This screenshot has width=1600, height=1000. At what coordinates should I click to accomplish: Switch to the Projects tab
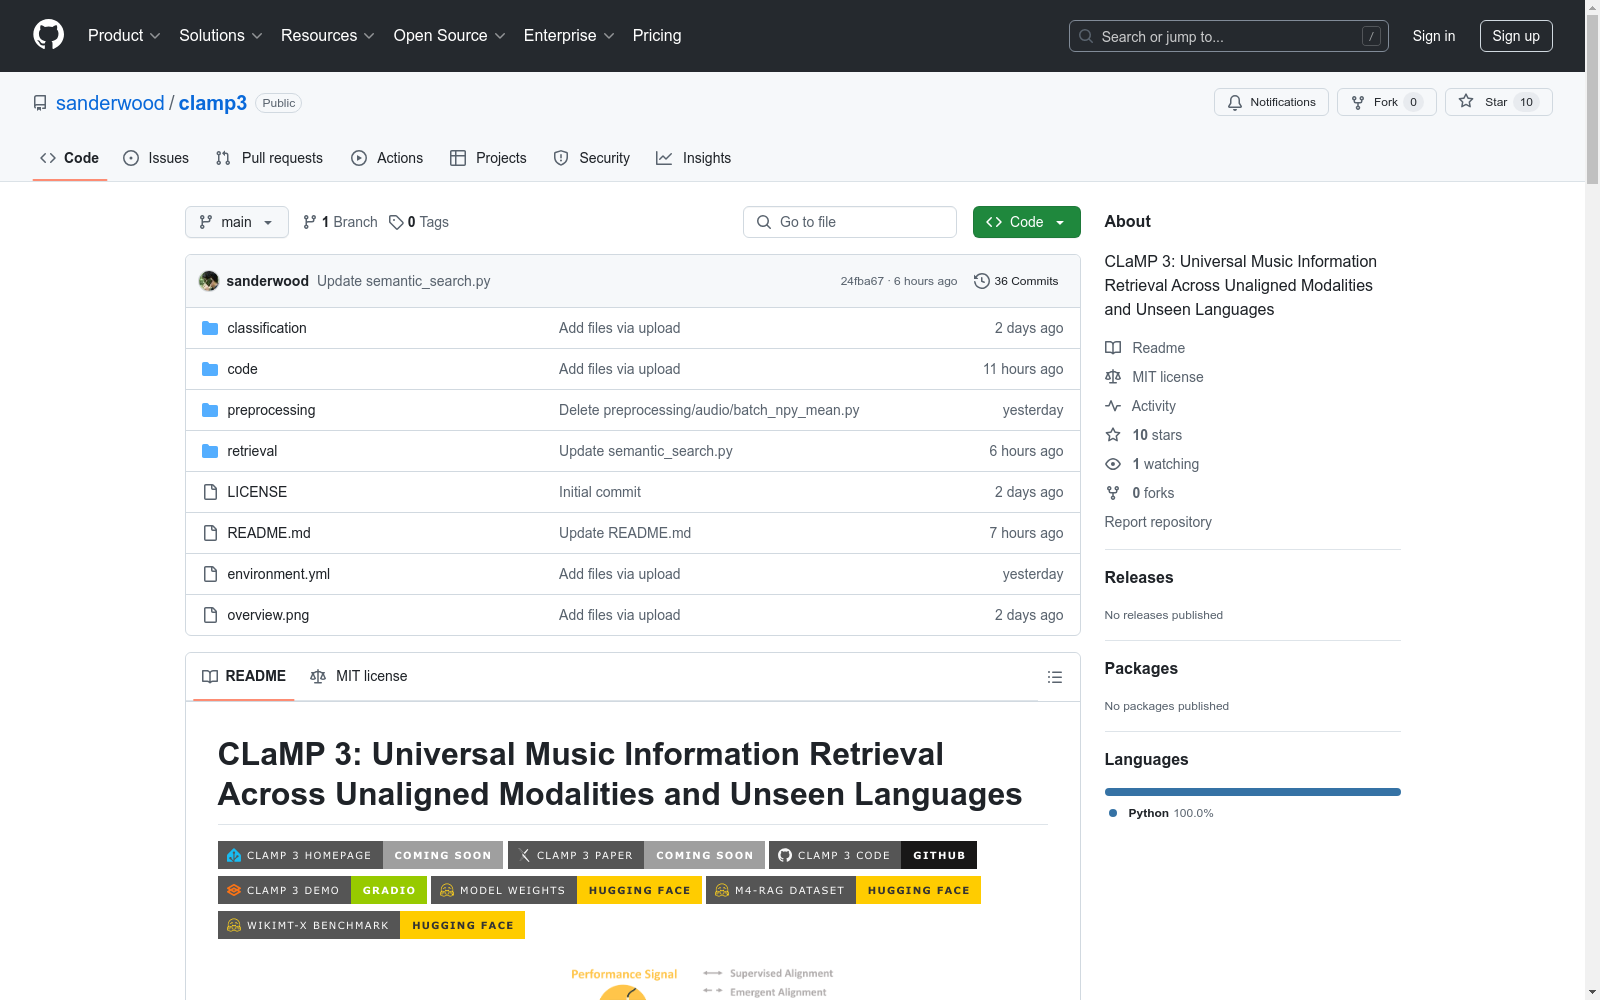(x=488, y=158)
